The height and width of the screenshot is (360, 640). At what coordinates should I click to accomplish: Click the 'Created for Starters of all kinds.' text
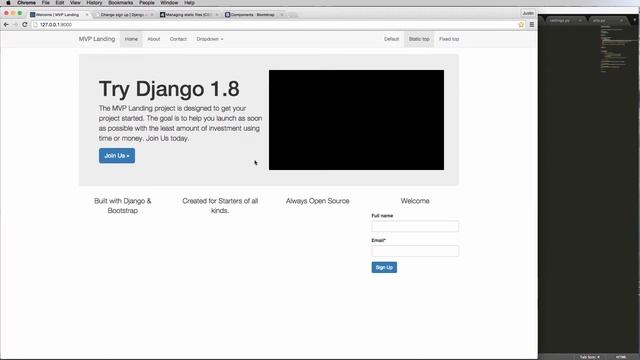pos(220,206)
